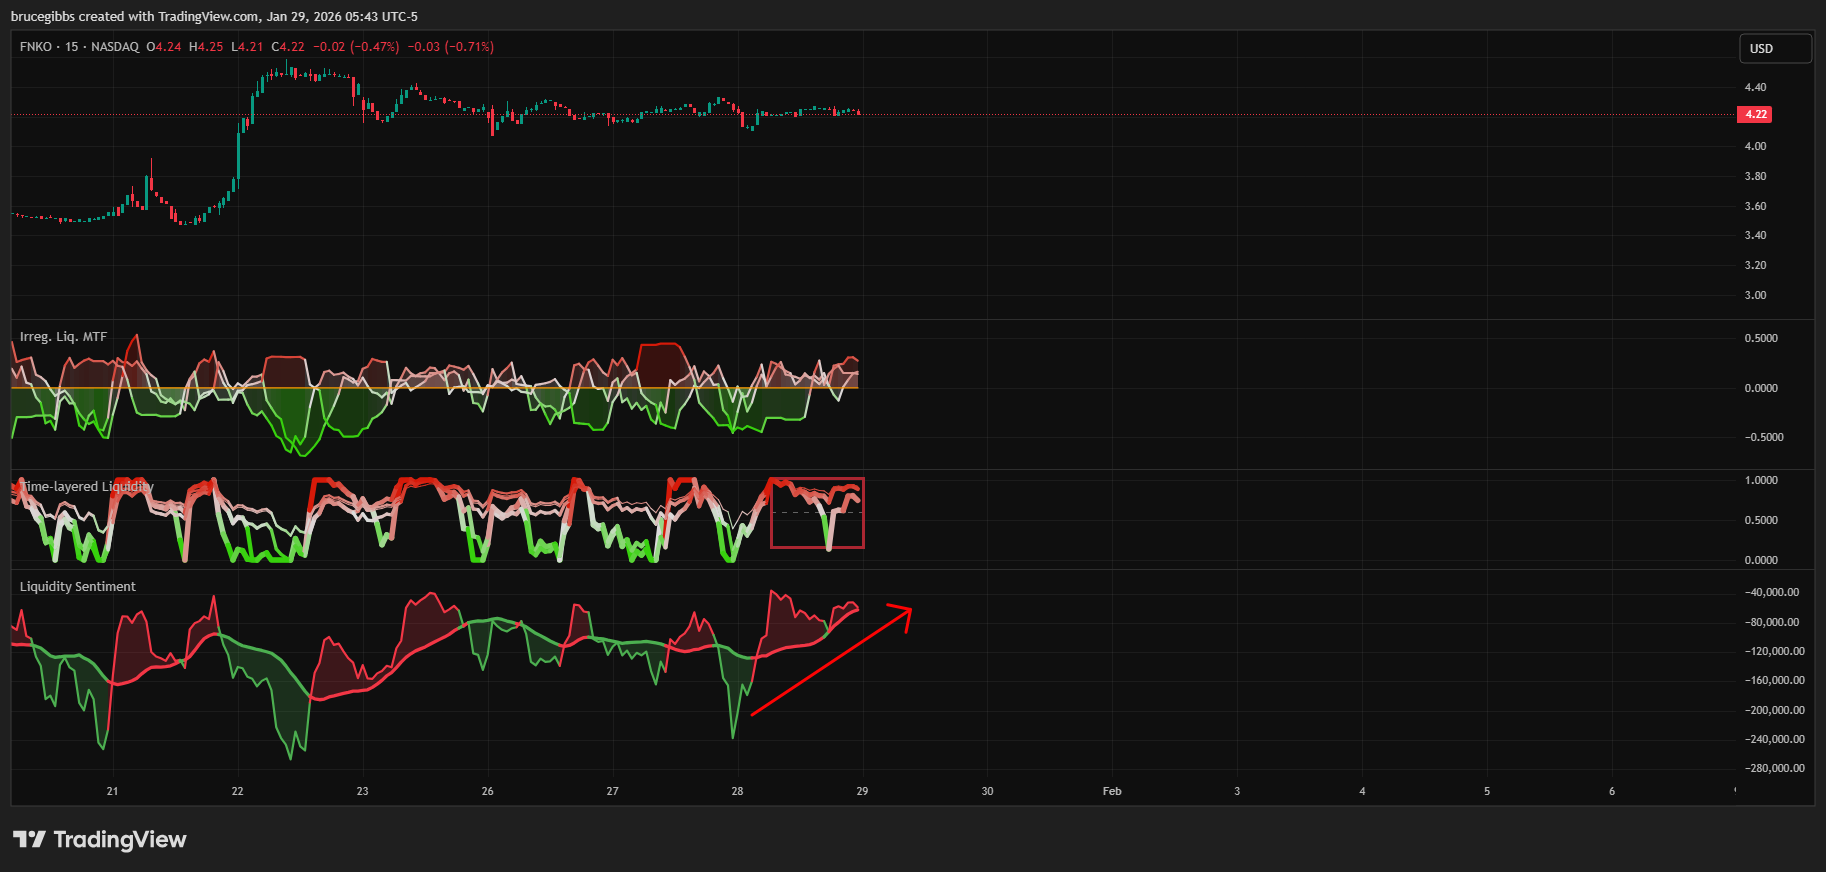Click date 22 on the time axis
1826x872 pixels.
coord(237,791)
